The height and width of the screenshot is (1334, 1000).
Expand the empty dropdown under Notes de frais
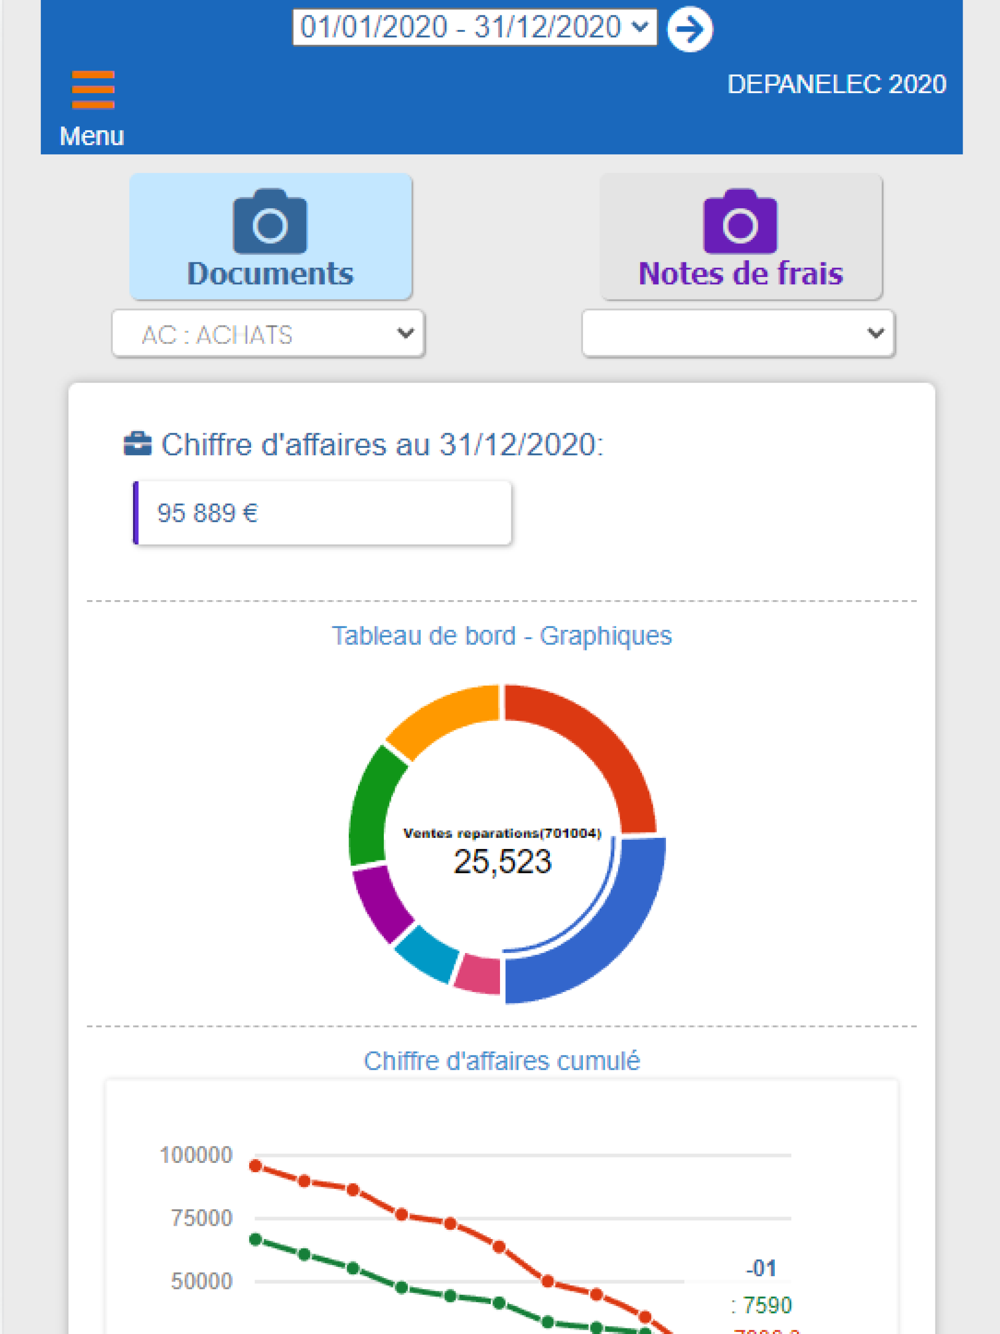(x=738, y=334)
